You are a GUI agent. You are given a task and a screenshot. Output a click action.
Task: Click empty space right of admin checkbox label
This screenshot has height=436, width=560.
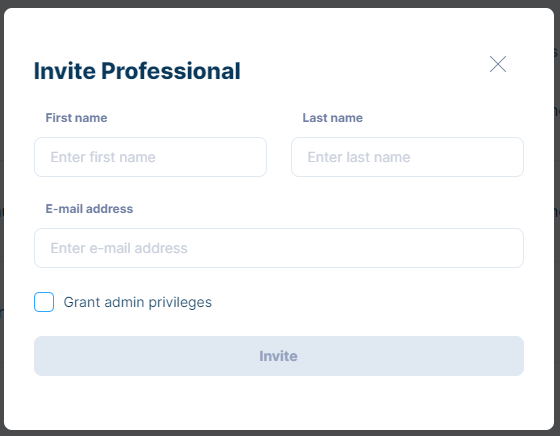coord(368,302)
